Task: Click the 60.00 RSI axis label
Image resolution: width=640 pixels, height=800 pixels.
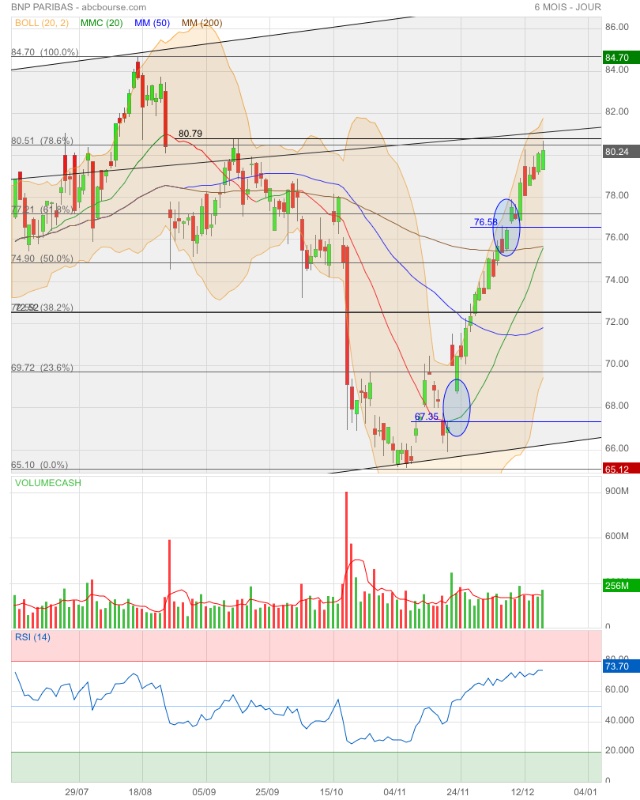Action: click(x=617, y=689)
